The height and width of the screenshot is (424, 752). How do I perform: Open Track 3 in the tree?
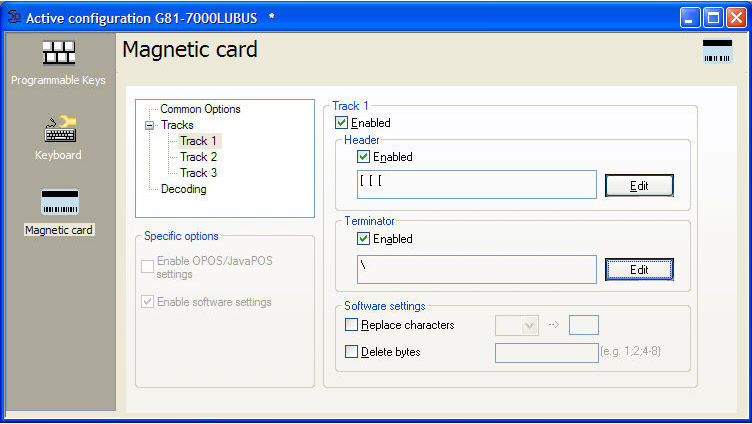click(x=198, y=173)
